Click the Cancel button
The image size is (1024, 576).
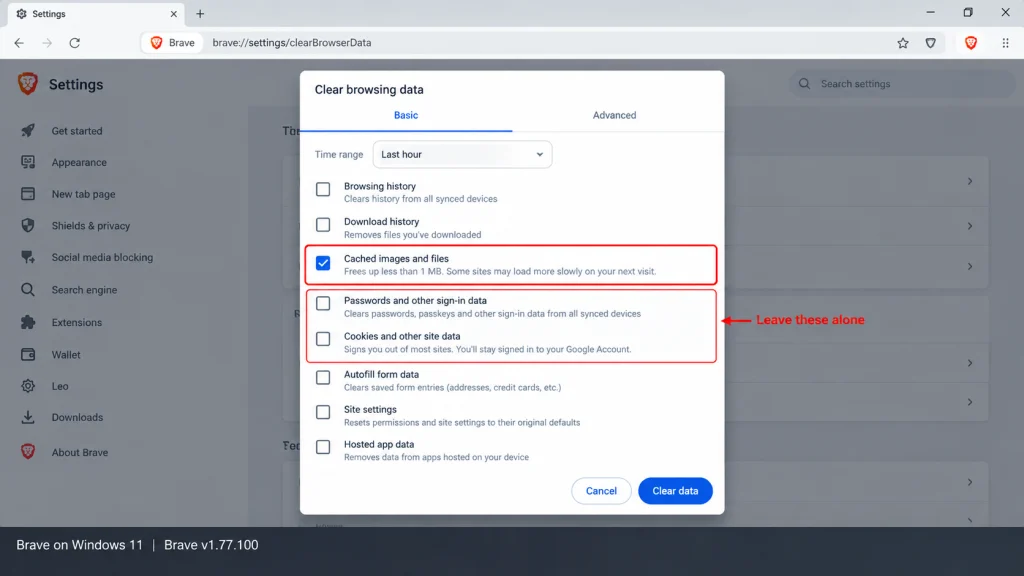pyautogui.click(x=601, y=491)
